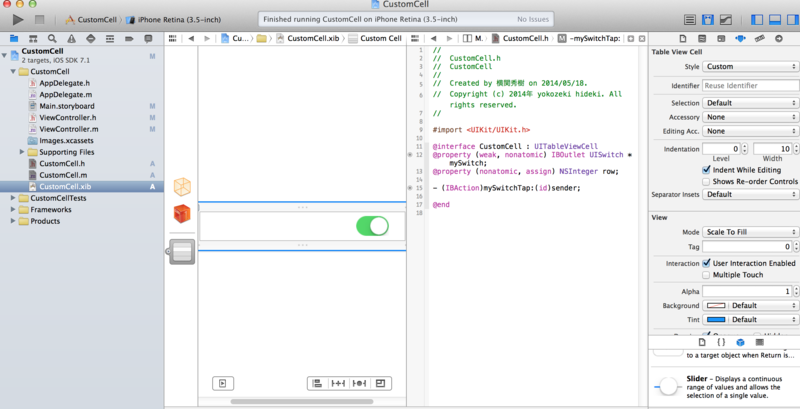
Task: Open Tint color Default picker
Action: click(x=751, y=319)
